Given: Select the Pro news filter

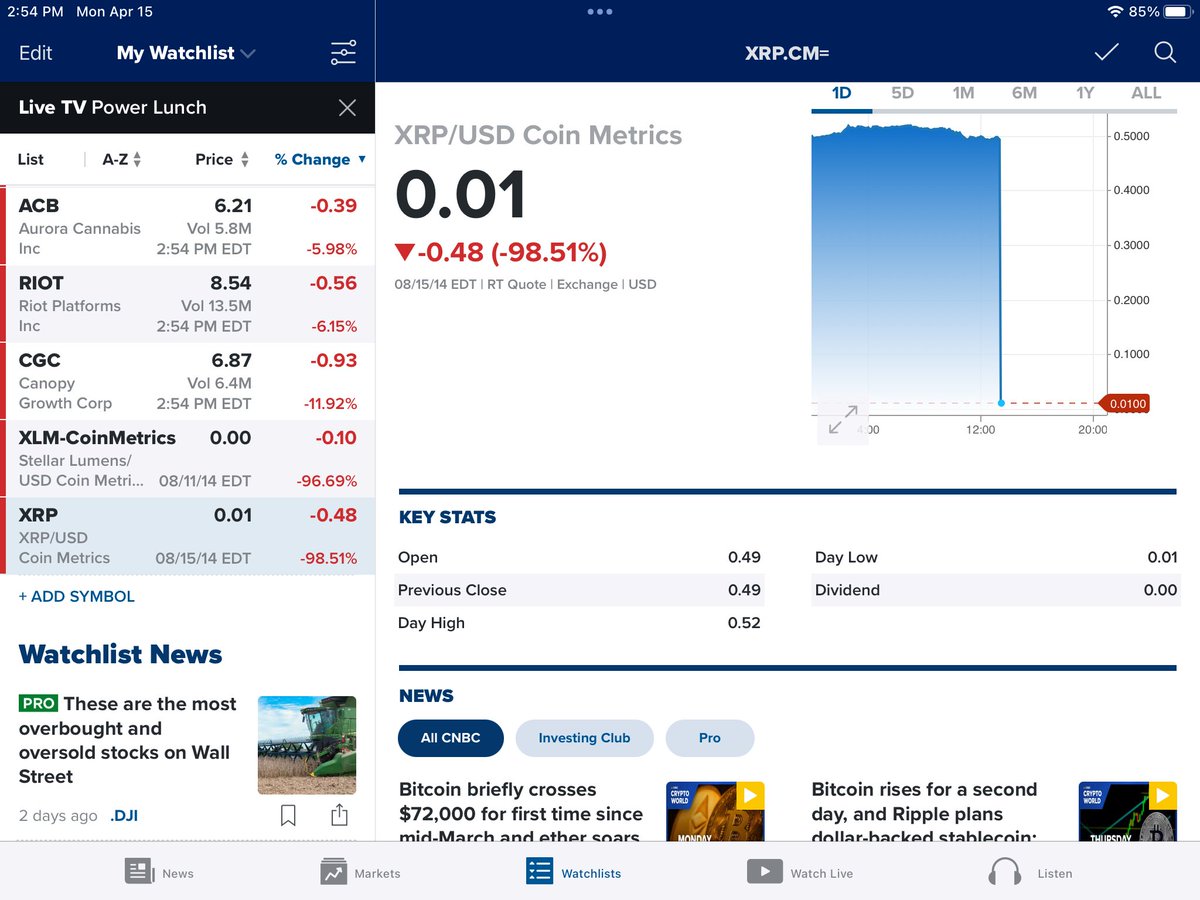Looking at the screenshot, I should [x=710, y=738].
